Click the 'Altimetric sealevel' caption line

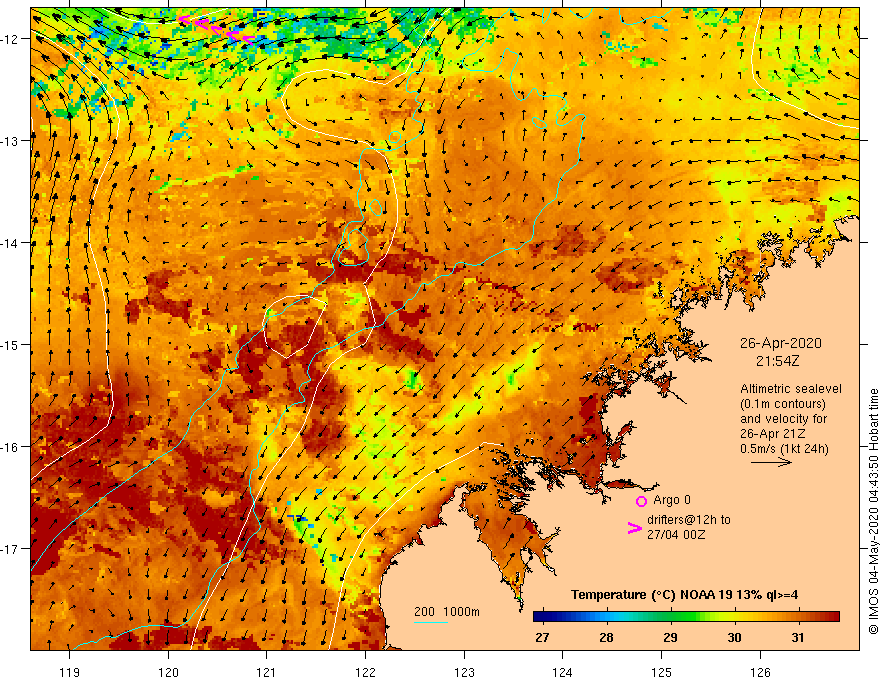(x=791, y=389)
